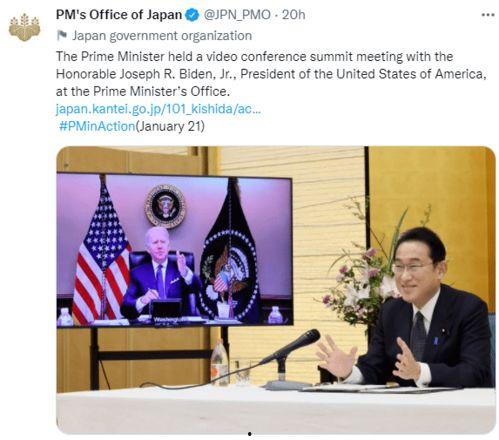Open the japan.kantei.go.jp link
This screenshot has height=440, width=499.
158,109
